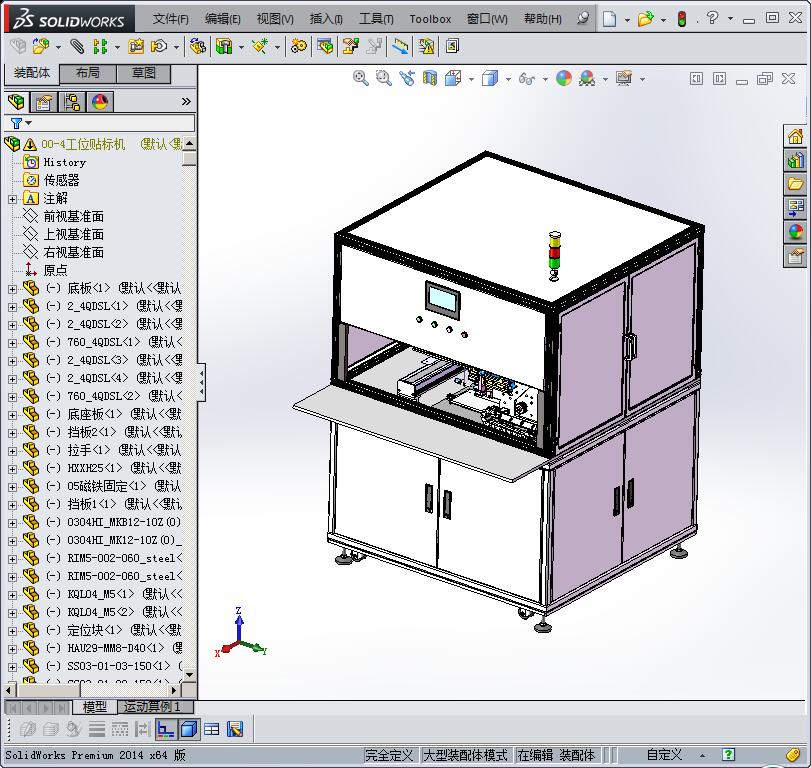Viewport: 811px width, 768px height.
Task: Select the Edit Appearance sphere icon
Action: (563, 78)
